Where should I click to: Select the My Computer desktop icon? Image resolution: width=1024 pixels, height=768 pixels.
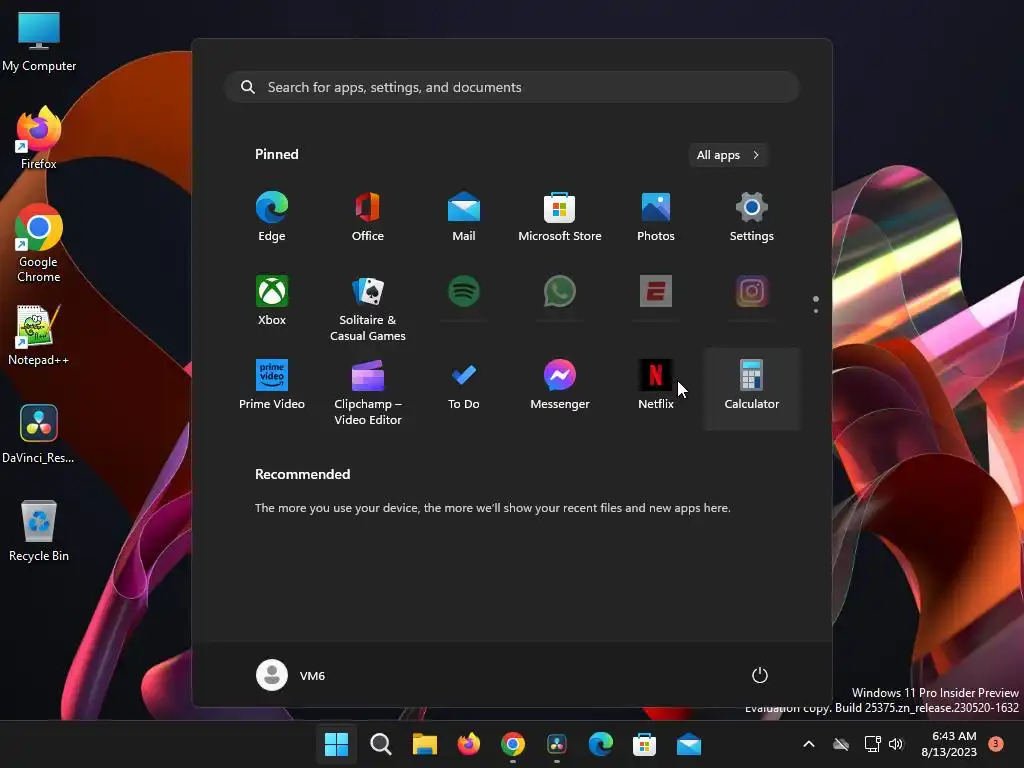39,42
